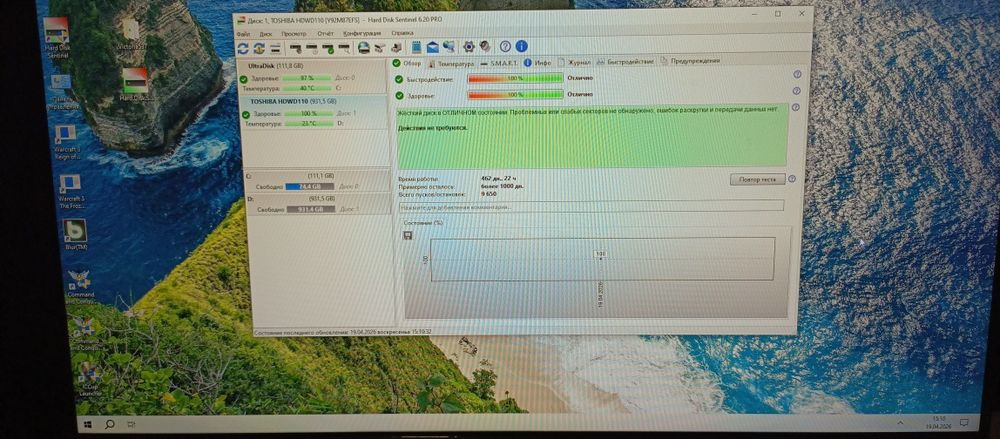
Task: Open Task View on the taskbar
Action: tap(131, 424)
